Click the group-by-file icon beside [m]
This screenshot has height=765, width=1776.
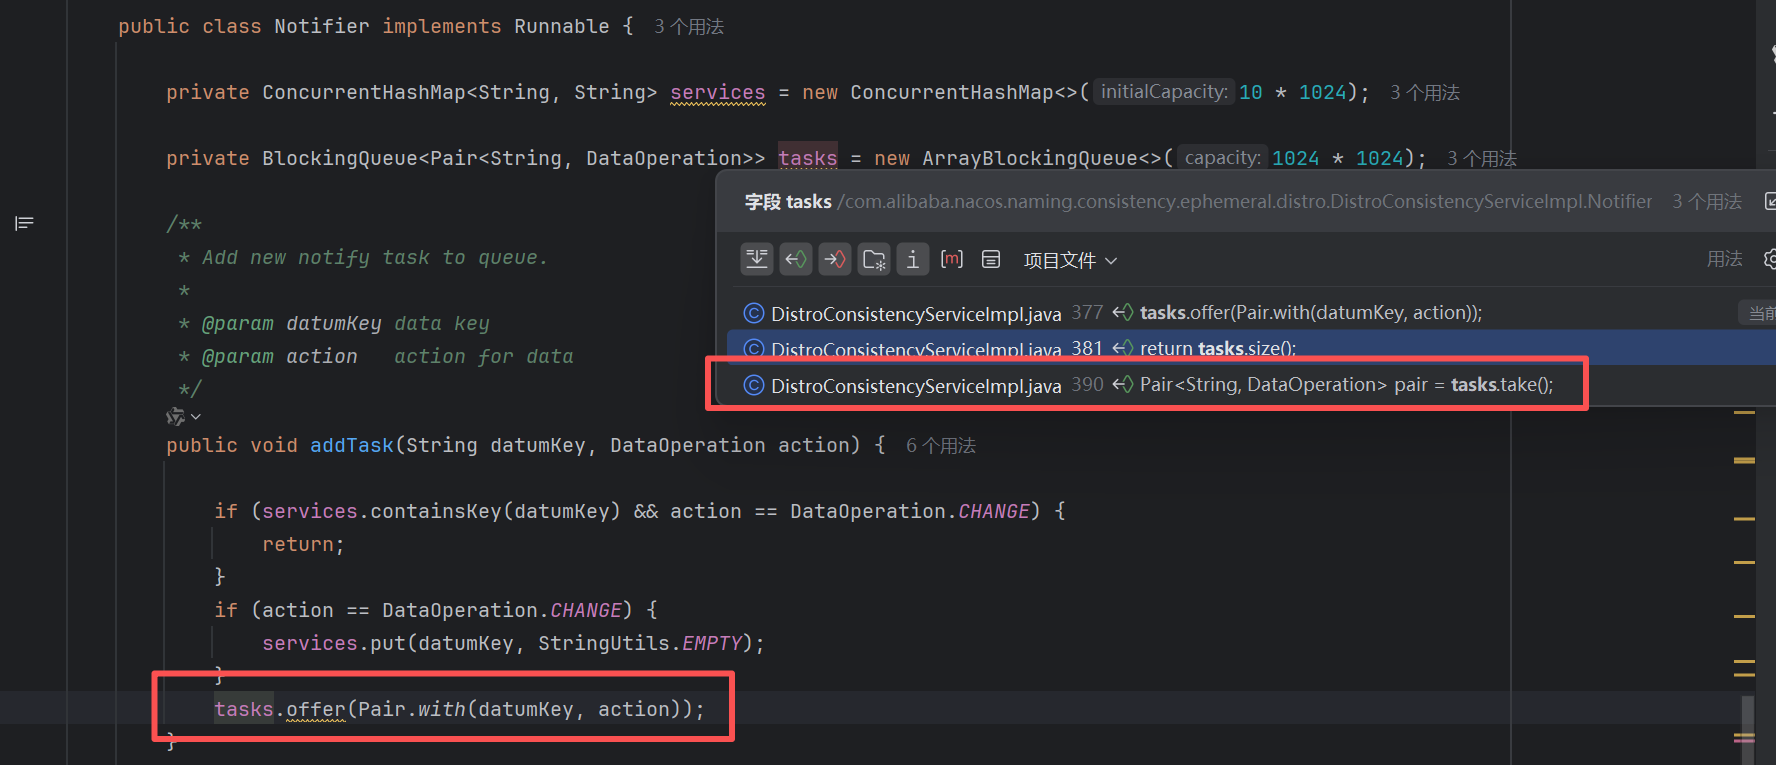coord(991,260)
